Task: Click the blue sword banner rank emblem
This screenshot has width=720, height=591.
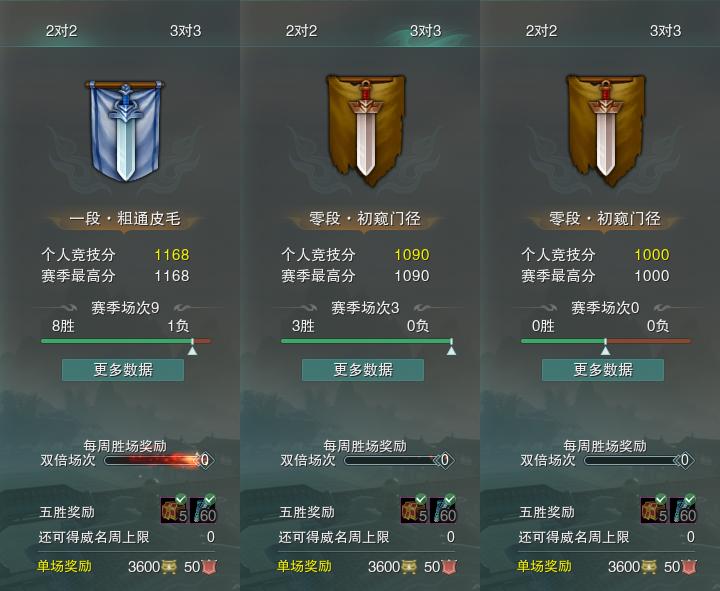Action: pos(125,130)
